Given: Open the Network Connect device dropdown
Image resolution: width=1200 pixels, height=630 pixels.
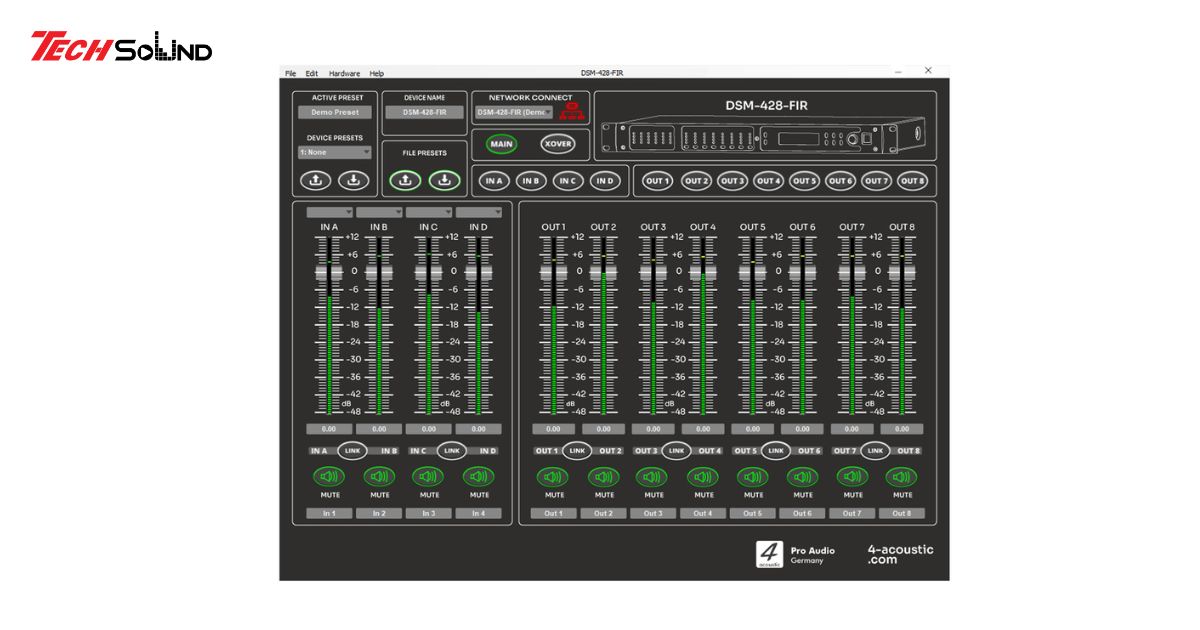Looking at the screenshot, I should click(514, 112).
